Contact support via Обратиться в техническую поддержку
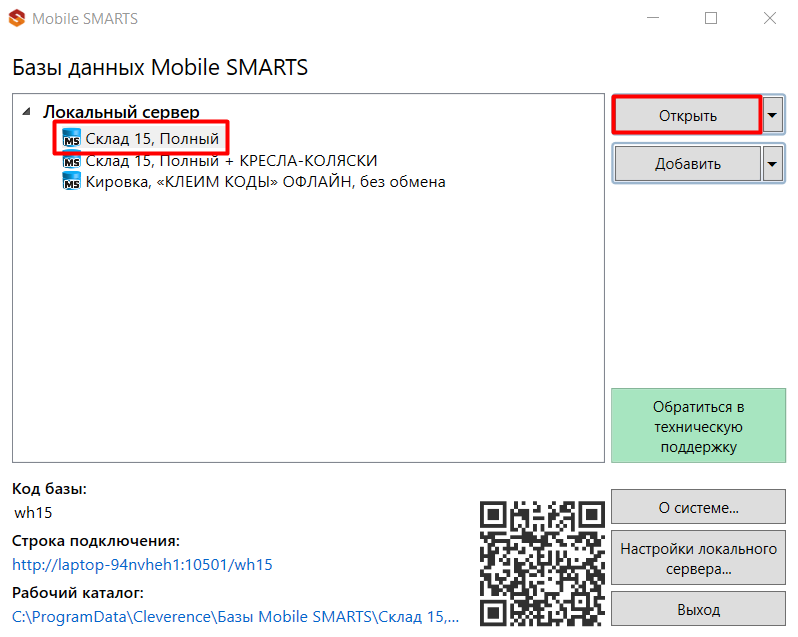The width and height of the screenshot is (798, 637). pyautogui.click(x=698, y=426)
